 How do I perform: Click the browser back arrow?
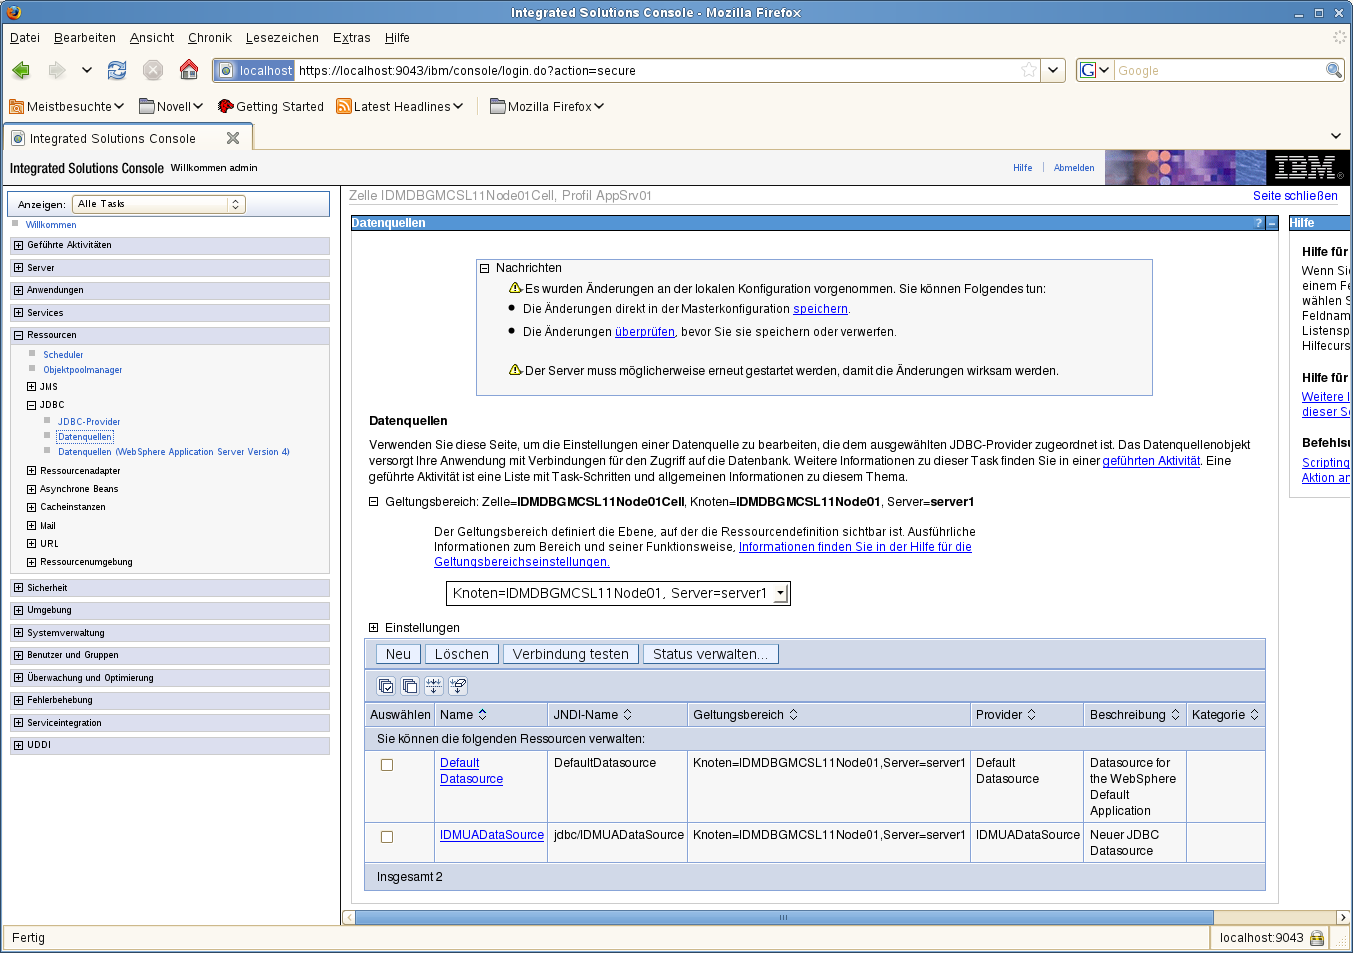(x=21, y=70)
